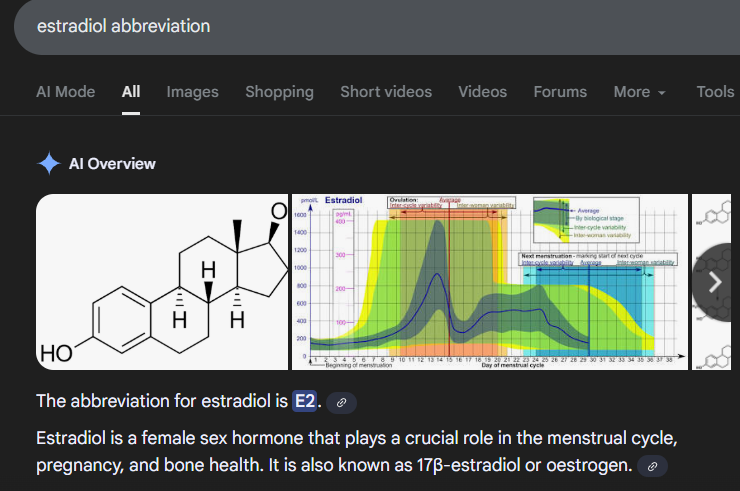
Task: Click the estradiol female sex hormone paragraph
Action: click(340, 452)
